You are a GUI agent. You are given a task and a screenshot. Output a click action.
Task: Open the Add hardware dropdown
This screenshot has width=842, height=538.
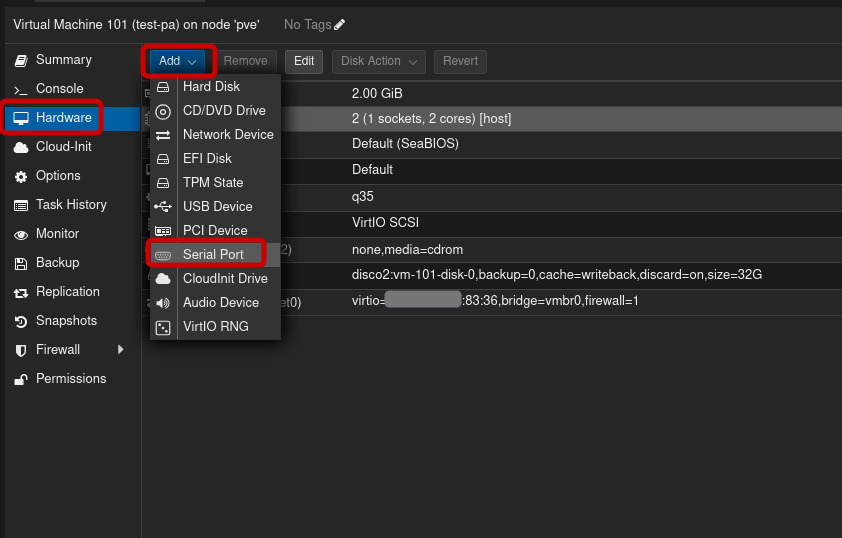pos(179,61)
